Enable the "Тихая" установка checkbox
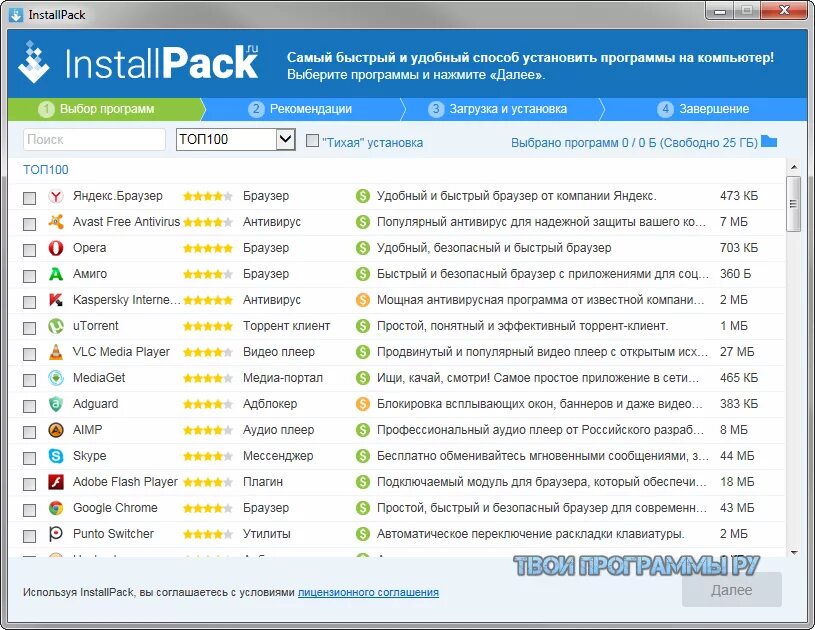 coord(312,140)
